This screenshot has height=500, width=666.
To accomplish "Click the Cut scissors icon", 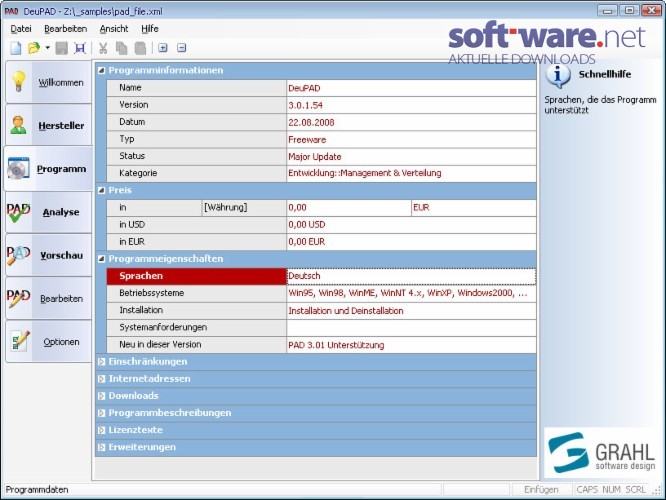I will click(103, 48).
